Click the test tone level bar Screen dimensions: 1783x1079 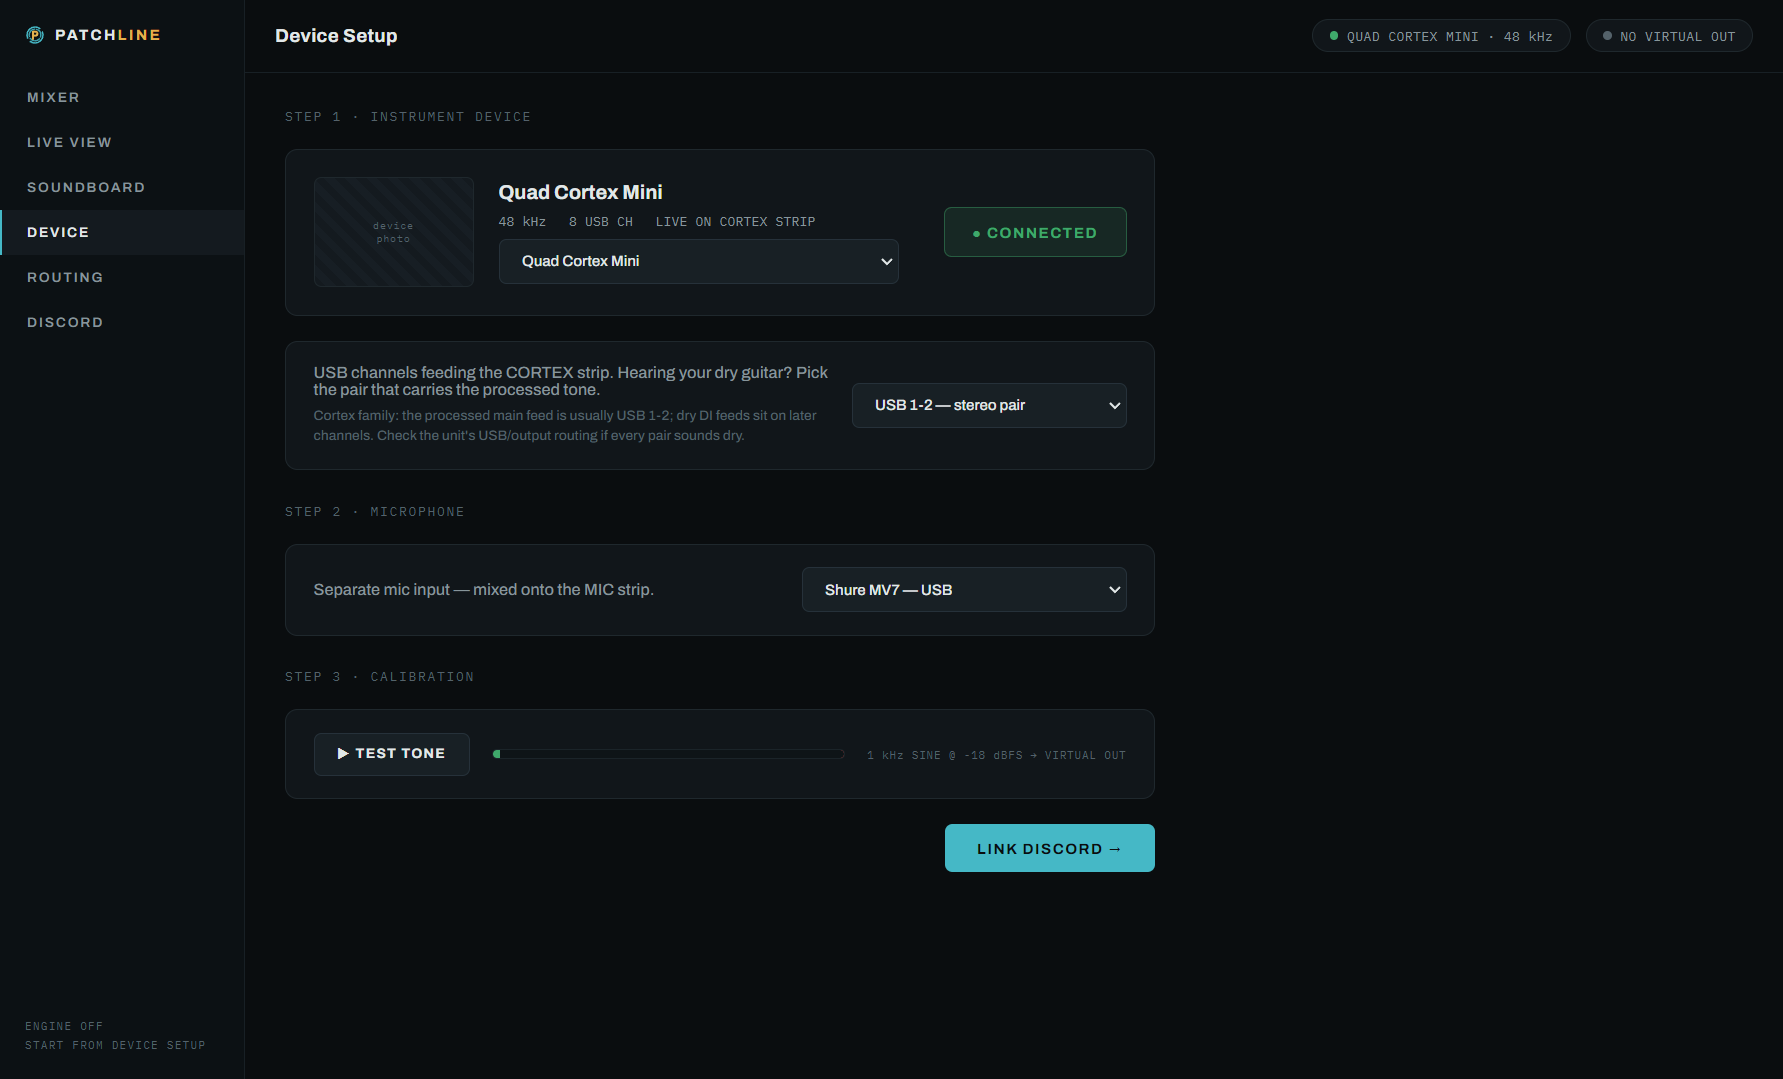(x=669, y=754)
